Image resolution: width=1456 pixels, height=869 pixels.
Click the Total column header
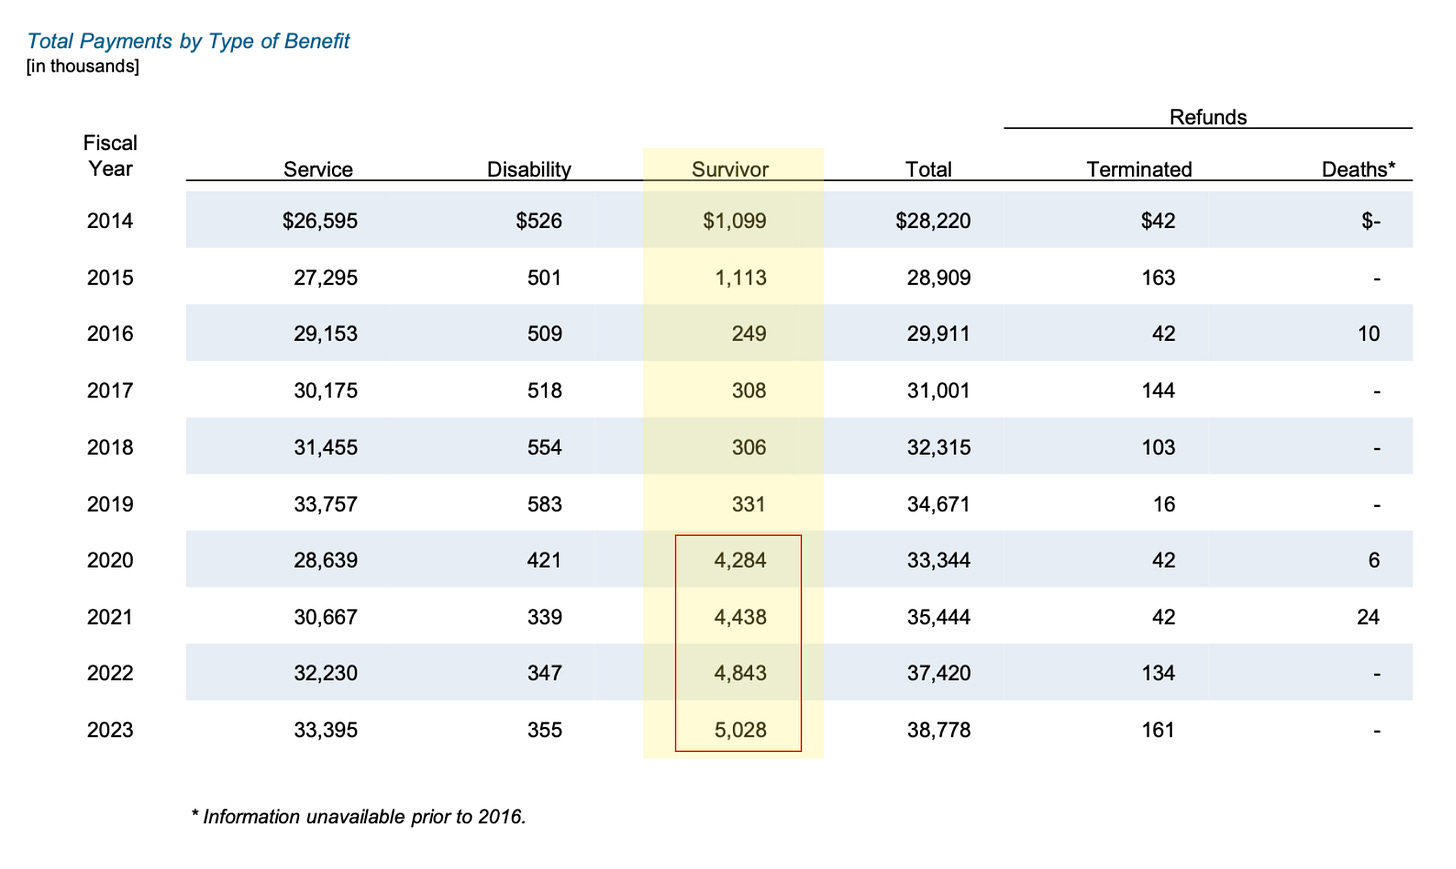tap(929, 169)
